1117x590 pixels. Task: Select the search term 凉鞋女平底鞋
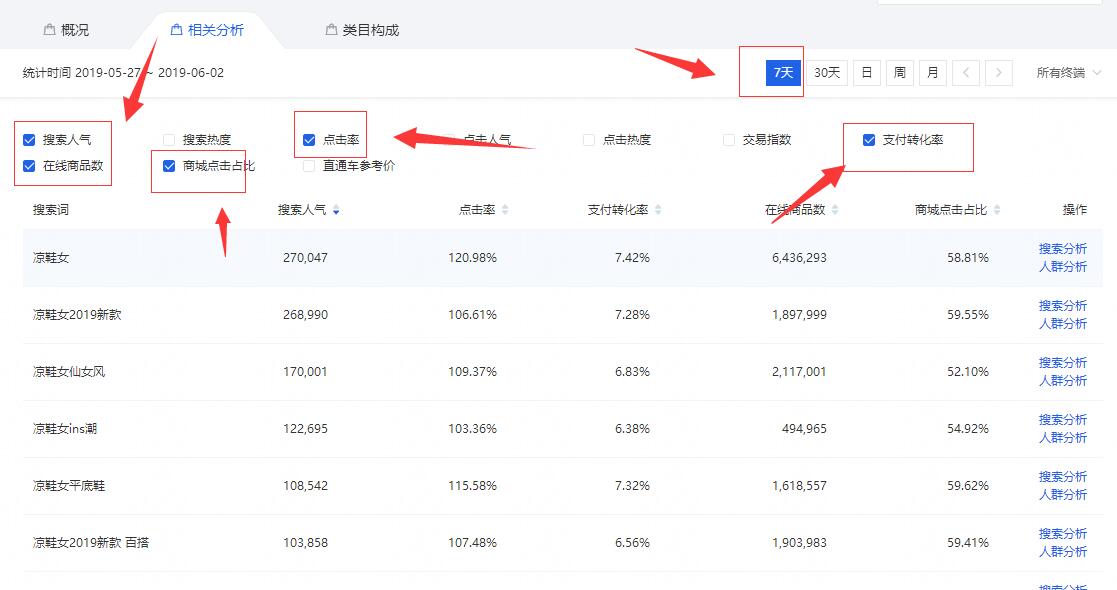coord(69,486)
